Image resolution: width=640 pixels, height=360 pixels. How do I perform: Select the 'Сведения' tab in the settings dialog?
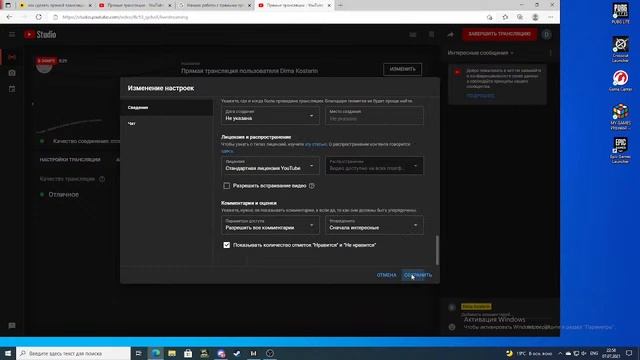point(167,108)
